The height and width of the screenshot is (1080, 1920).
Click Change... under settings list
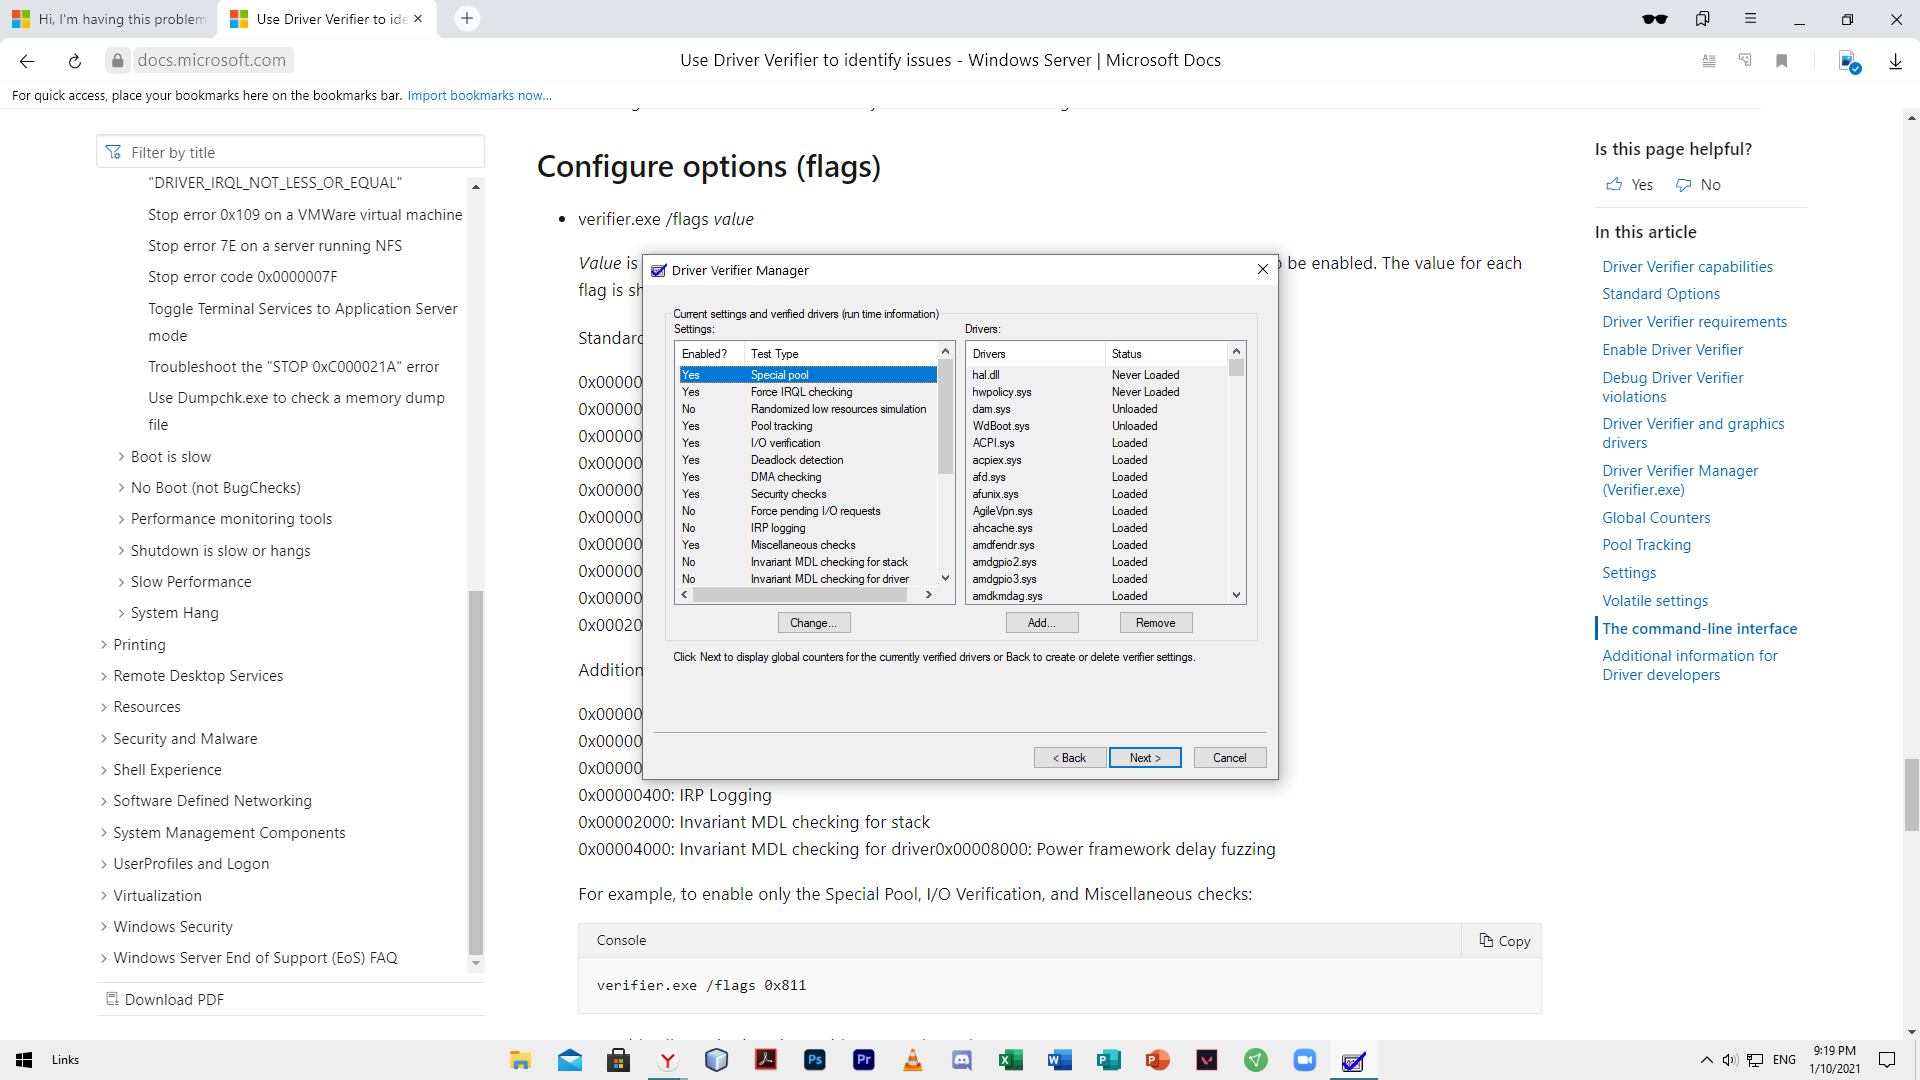point(814,623)
